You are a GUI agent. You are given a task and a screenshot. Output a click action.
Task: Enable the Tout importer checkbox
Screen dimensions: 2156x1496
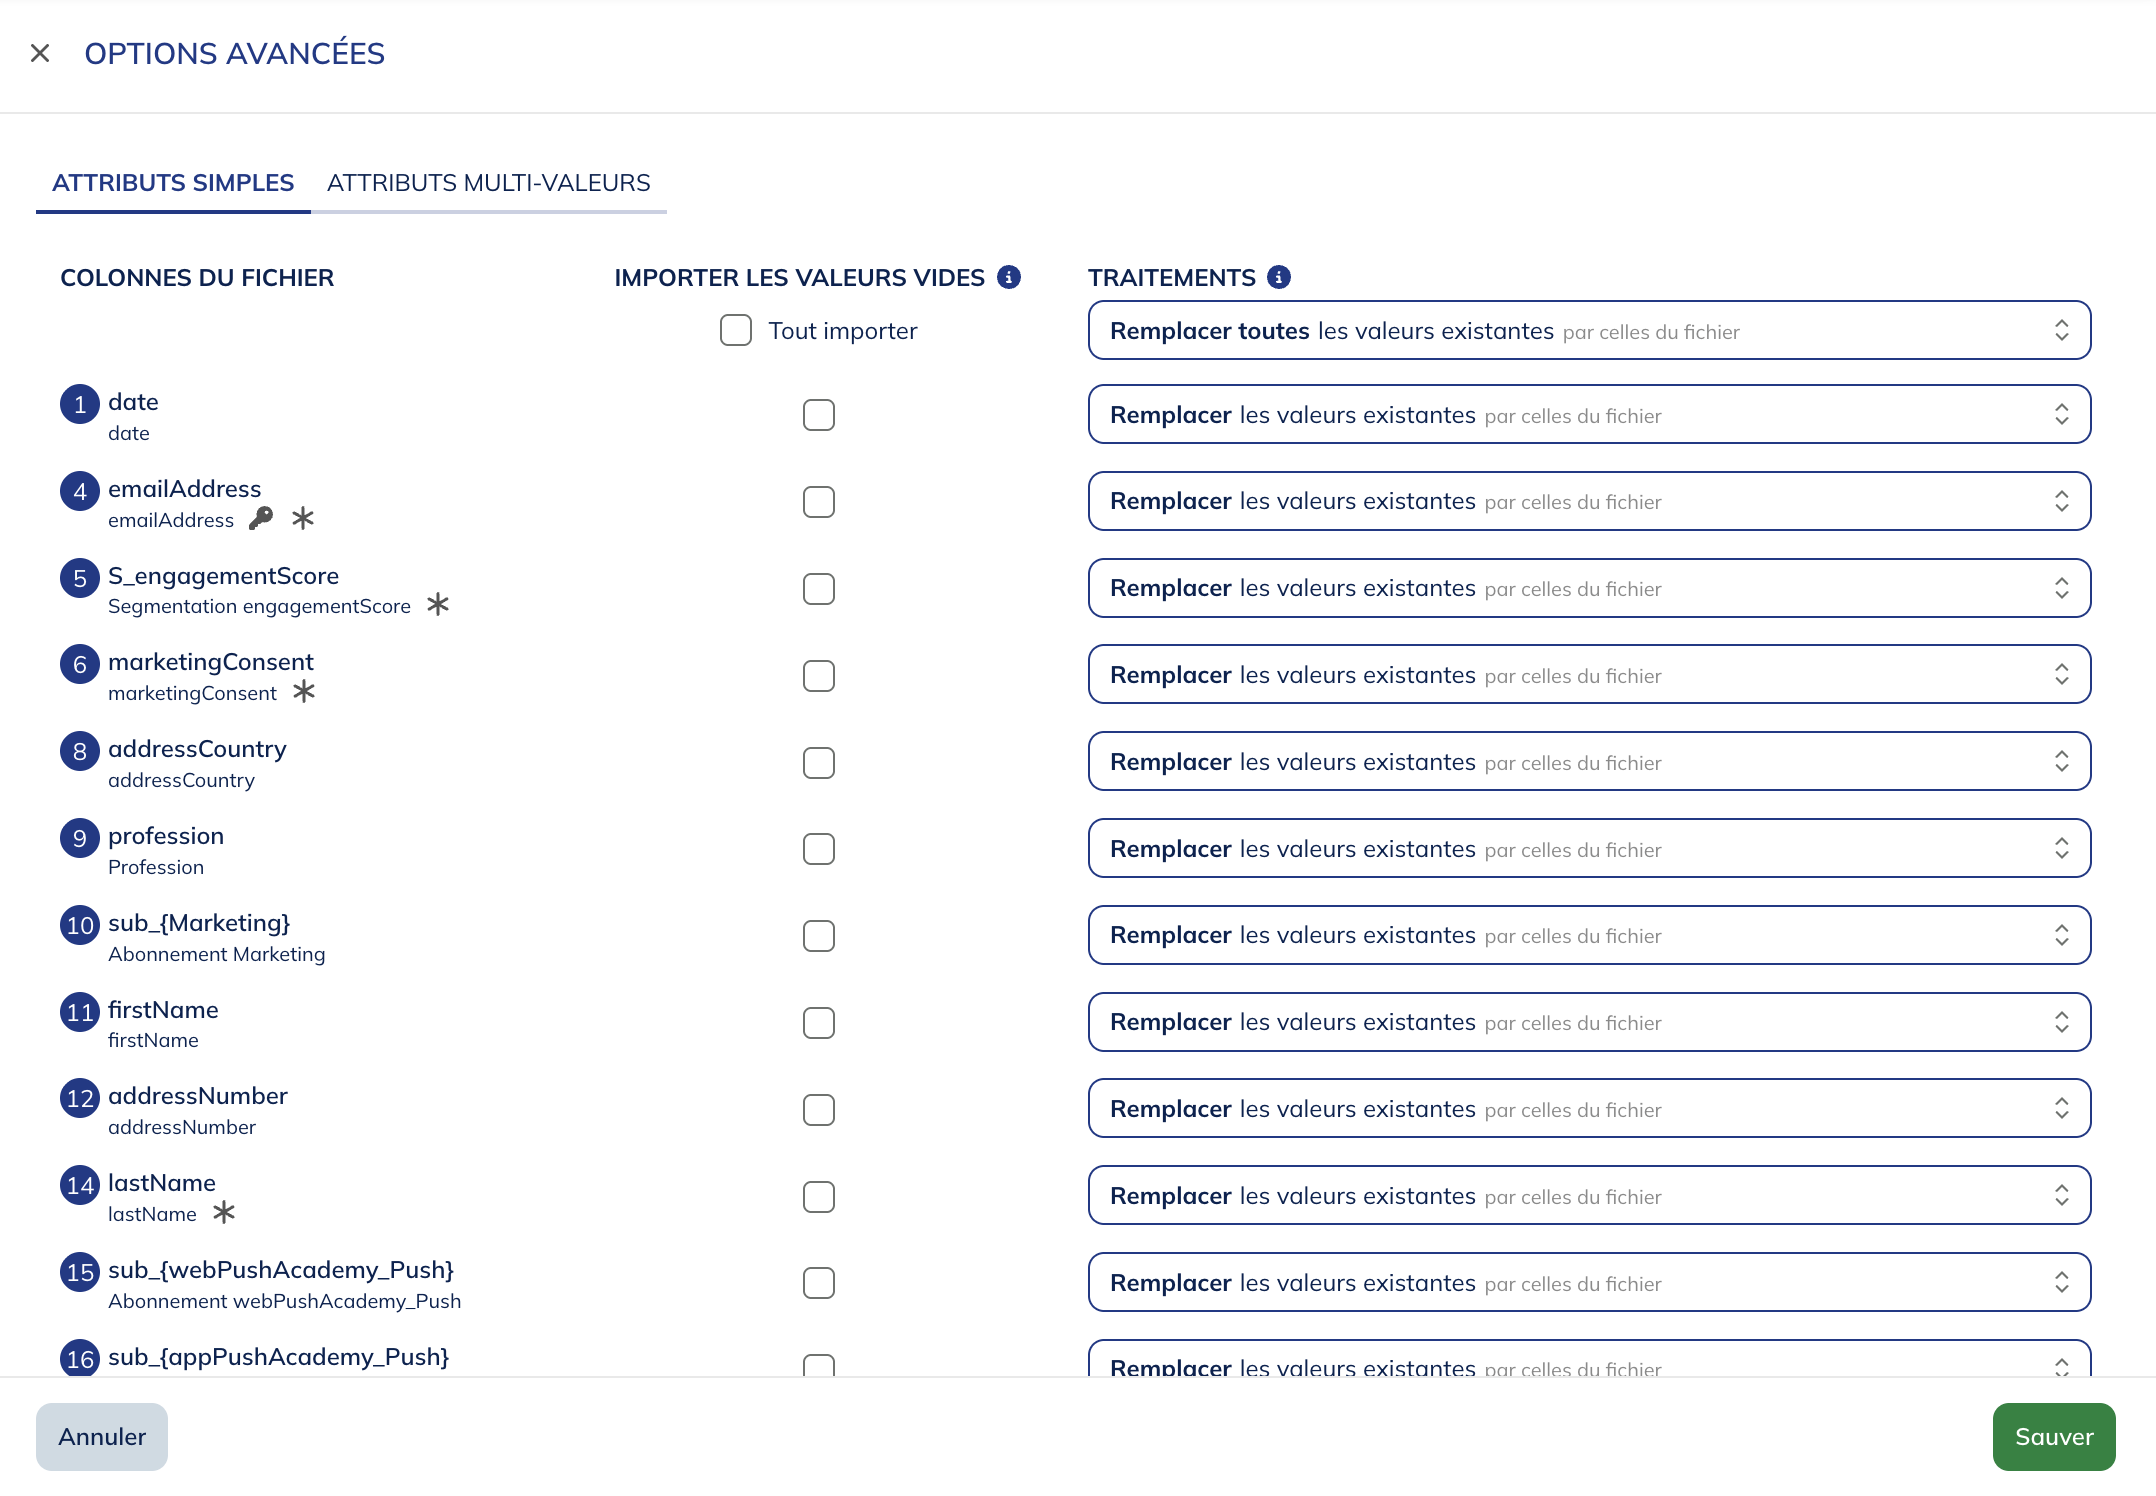pos(734,330)
